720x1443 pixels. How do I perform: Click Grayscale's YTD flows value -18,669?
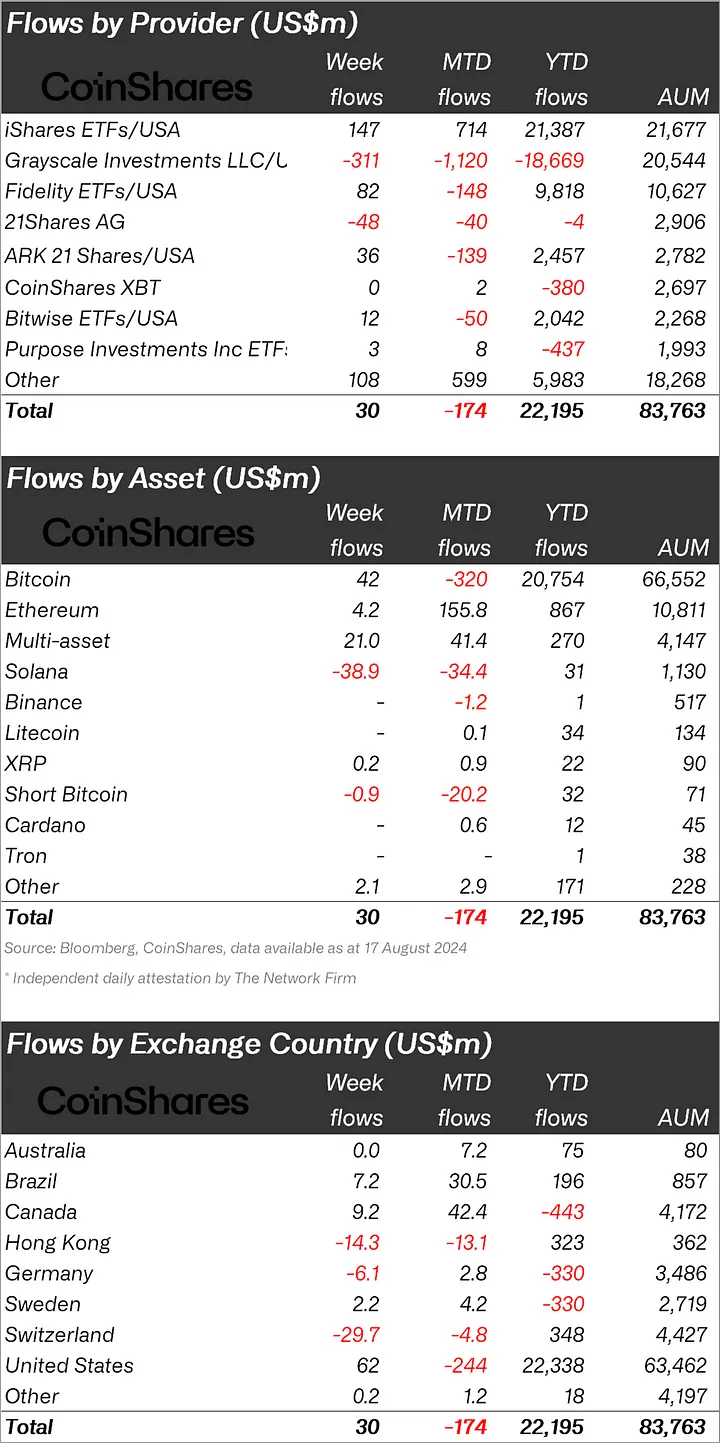[x=547, y=160]
